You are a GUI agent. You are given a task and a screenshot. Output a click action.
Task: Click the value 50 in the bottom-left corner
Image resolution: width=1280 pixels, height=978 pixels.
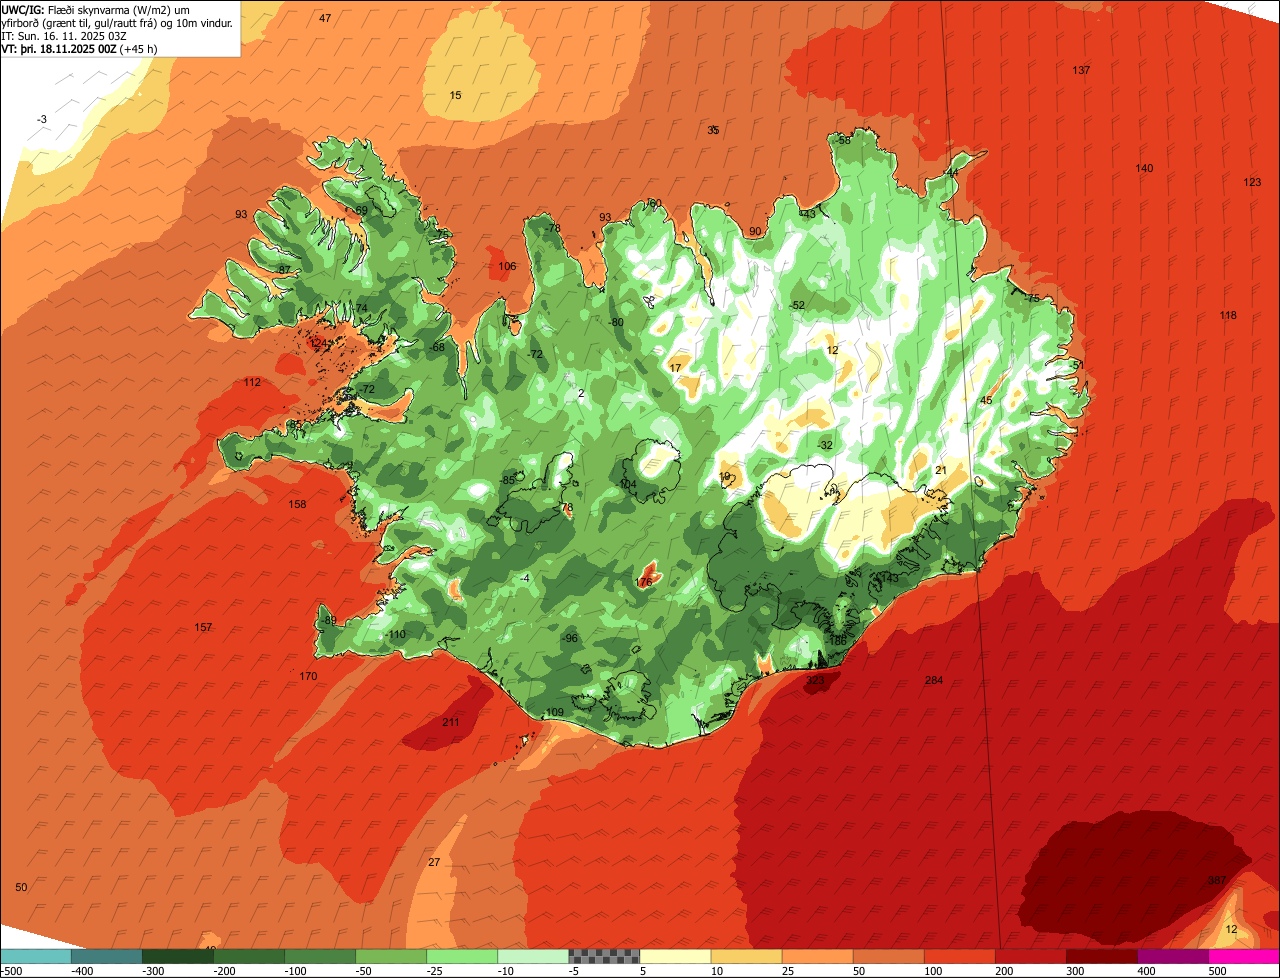(21, 887)
